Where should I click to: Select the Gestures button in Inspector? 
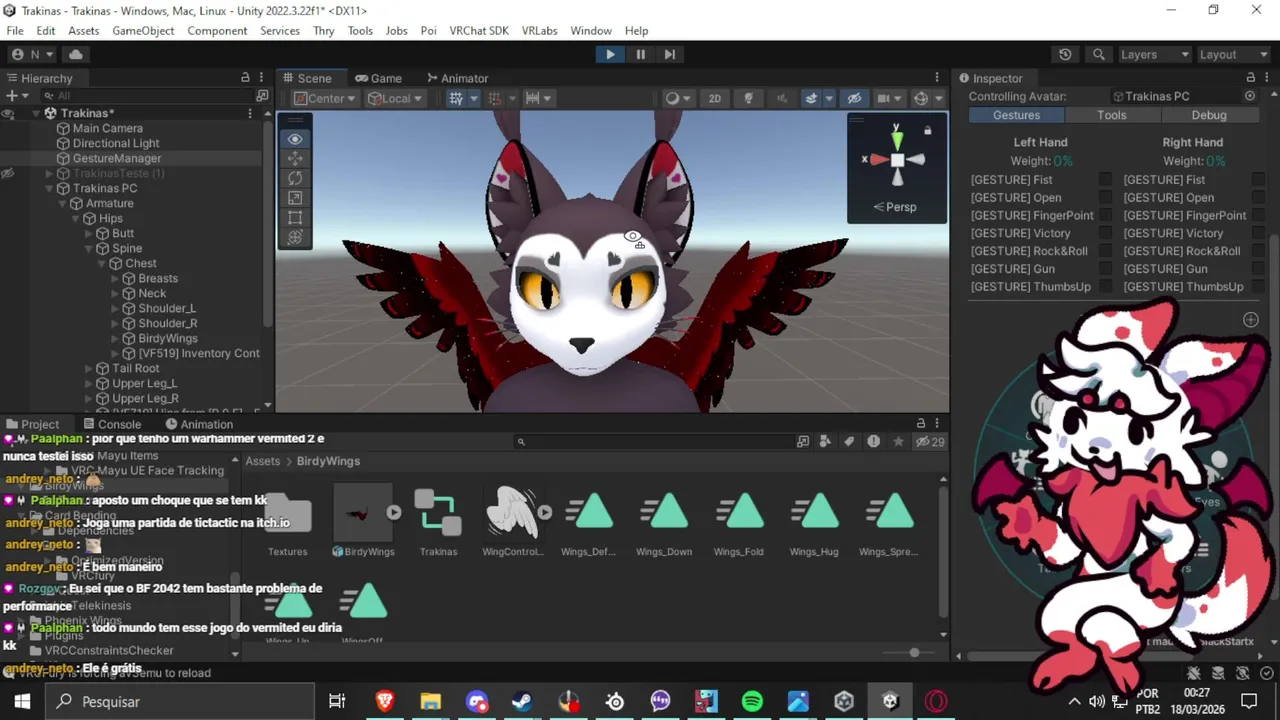pyautogui.click(x=1016, y=115)
